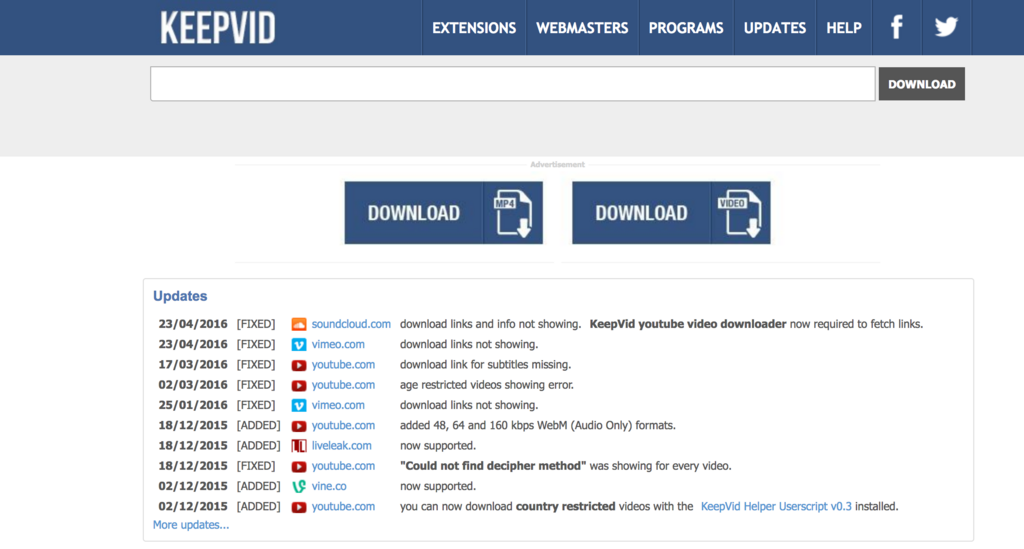
Task: Open the liveleak.com link
Action: [x=341, y=445]
